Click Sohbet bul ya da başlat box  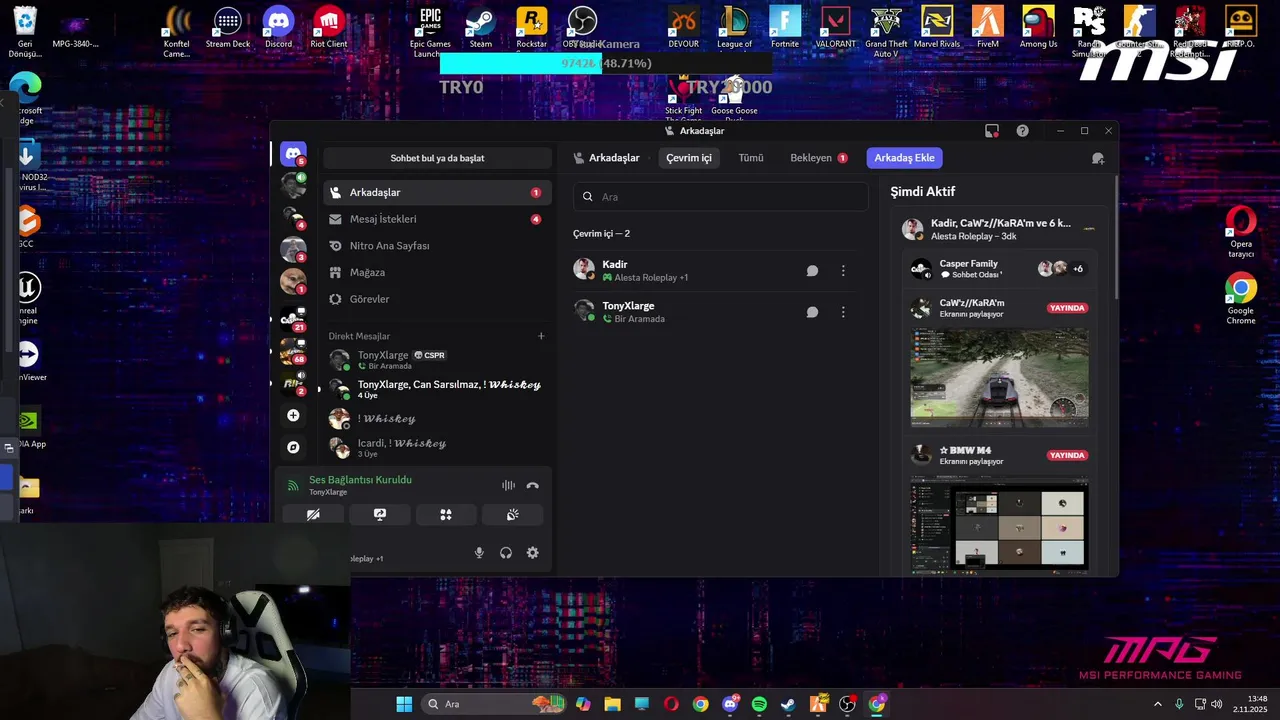[x=437, y=158]
